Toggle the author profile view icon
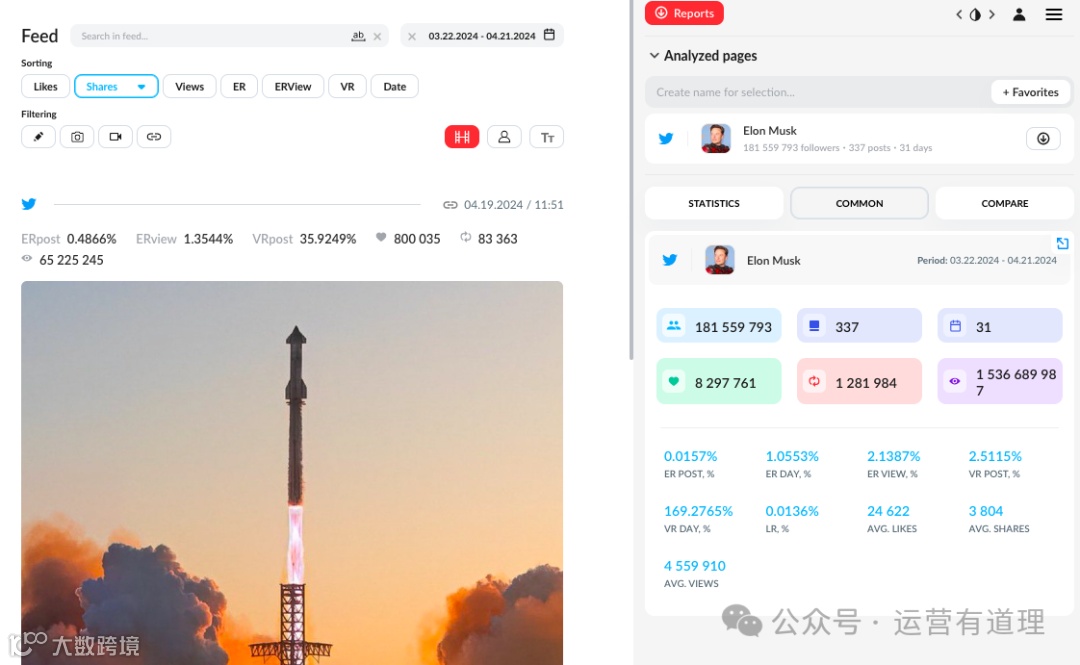Screen dimensions: 1080x665 (x=504, y=136)
